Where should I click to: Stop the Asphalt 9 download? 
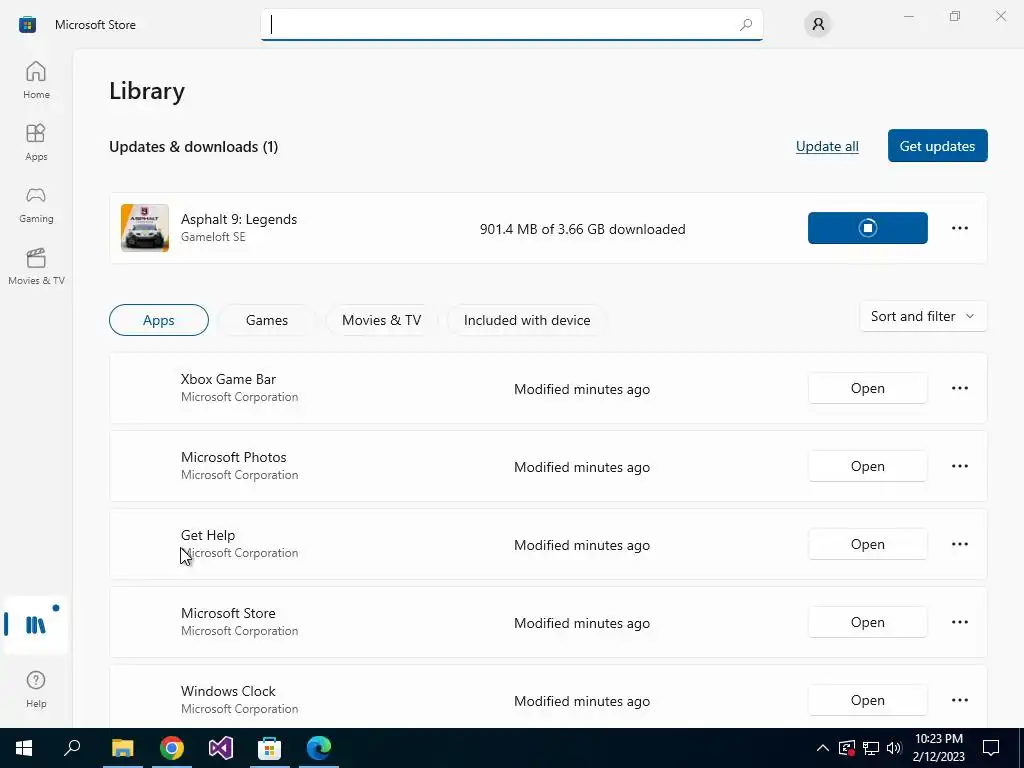coord(867,228)
